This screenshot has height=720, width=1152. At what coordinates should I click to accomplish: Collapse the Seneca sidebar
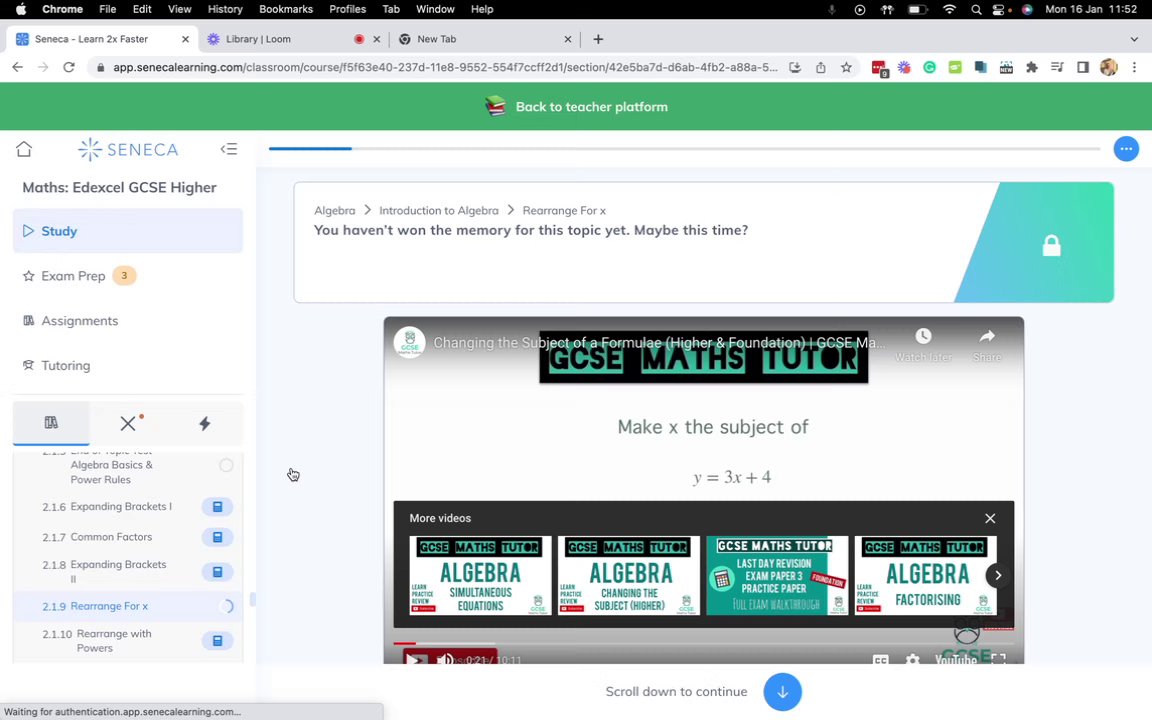click(228, 149)
